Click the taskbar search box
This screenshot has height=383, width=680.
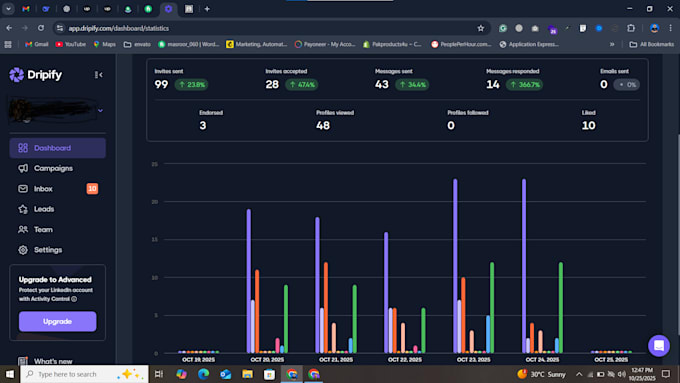point(84,374)
